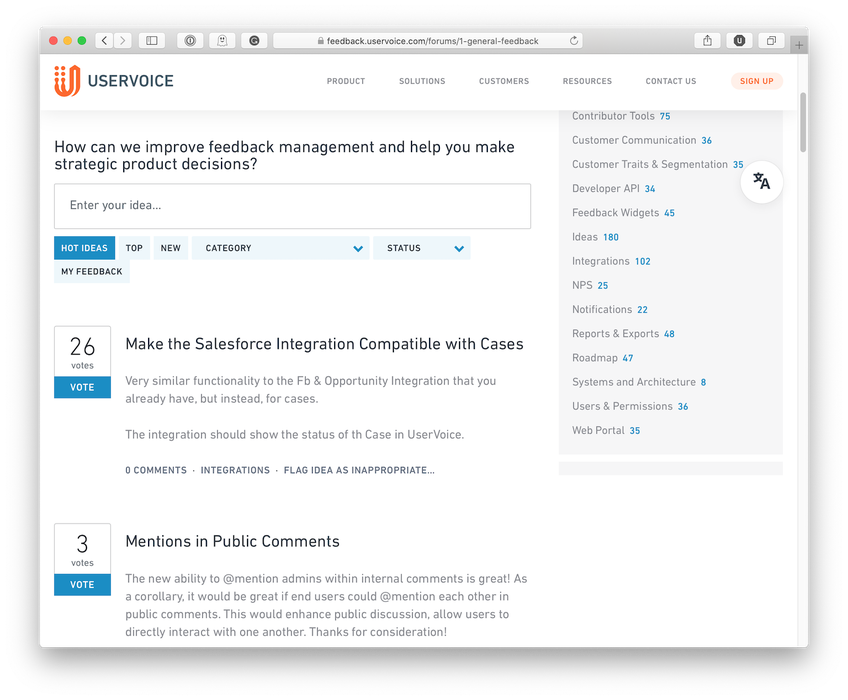Open Users & Permissions category
The image size is (848, 700).
(x=630, y=406)
